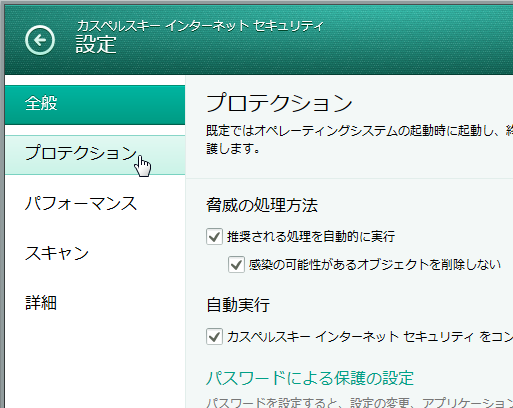
Task: Switch to the パフォーマンス section
Action: tap(95, 203)
